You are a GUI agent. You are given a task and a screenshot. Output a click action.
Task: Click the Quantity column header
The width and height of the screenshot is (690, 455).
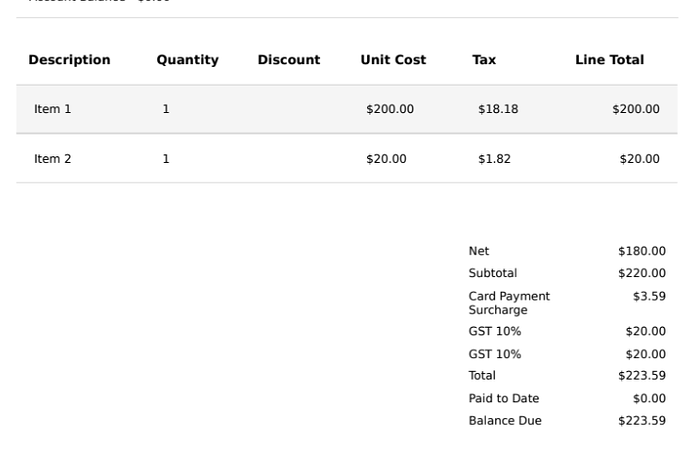pyautogui.click(x=187, y=60)
